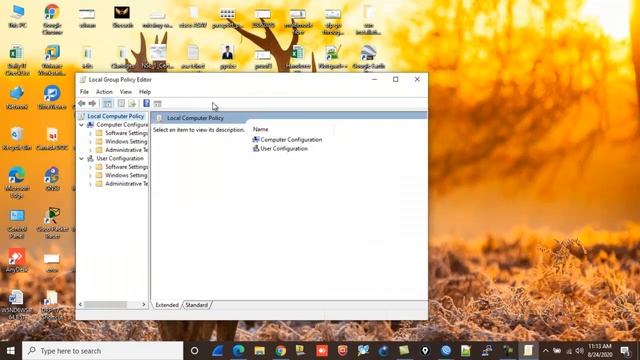Click the tree pane's left scroll arrow
The image size is (640, 360).
pos(80,304)
